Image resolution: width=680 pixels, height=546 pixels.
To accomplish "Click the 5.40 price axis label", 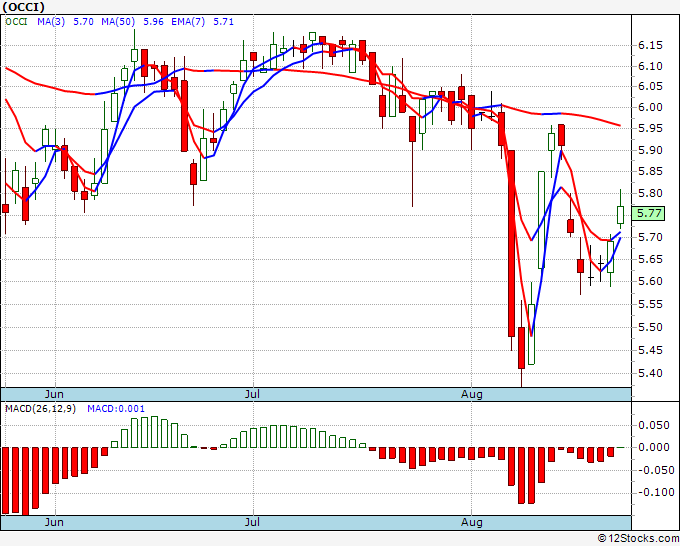I will coord(650,373).
